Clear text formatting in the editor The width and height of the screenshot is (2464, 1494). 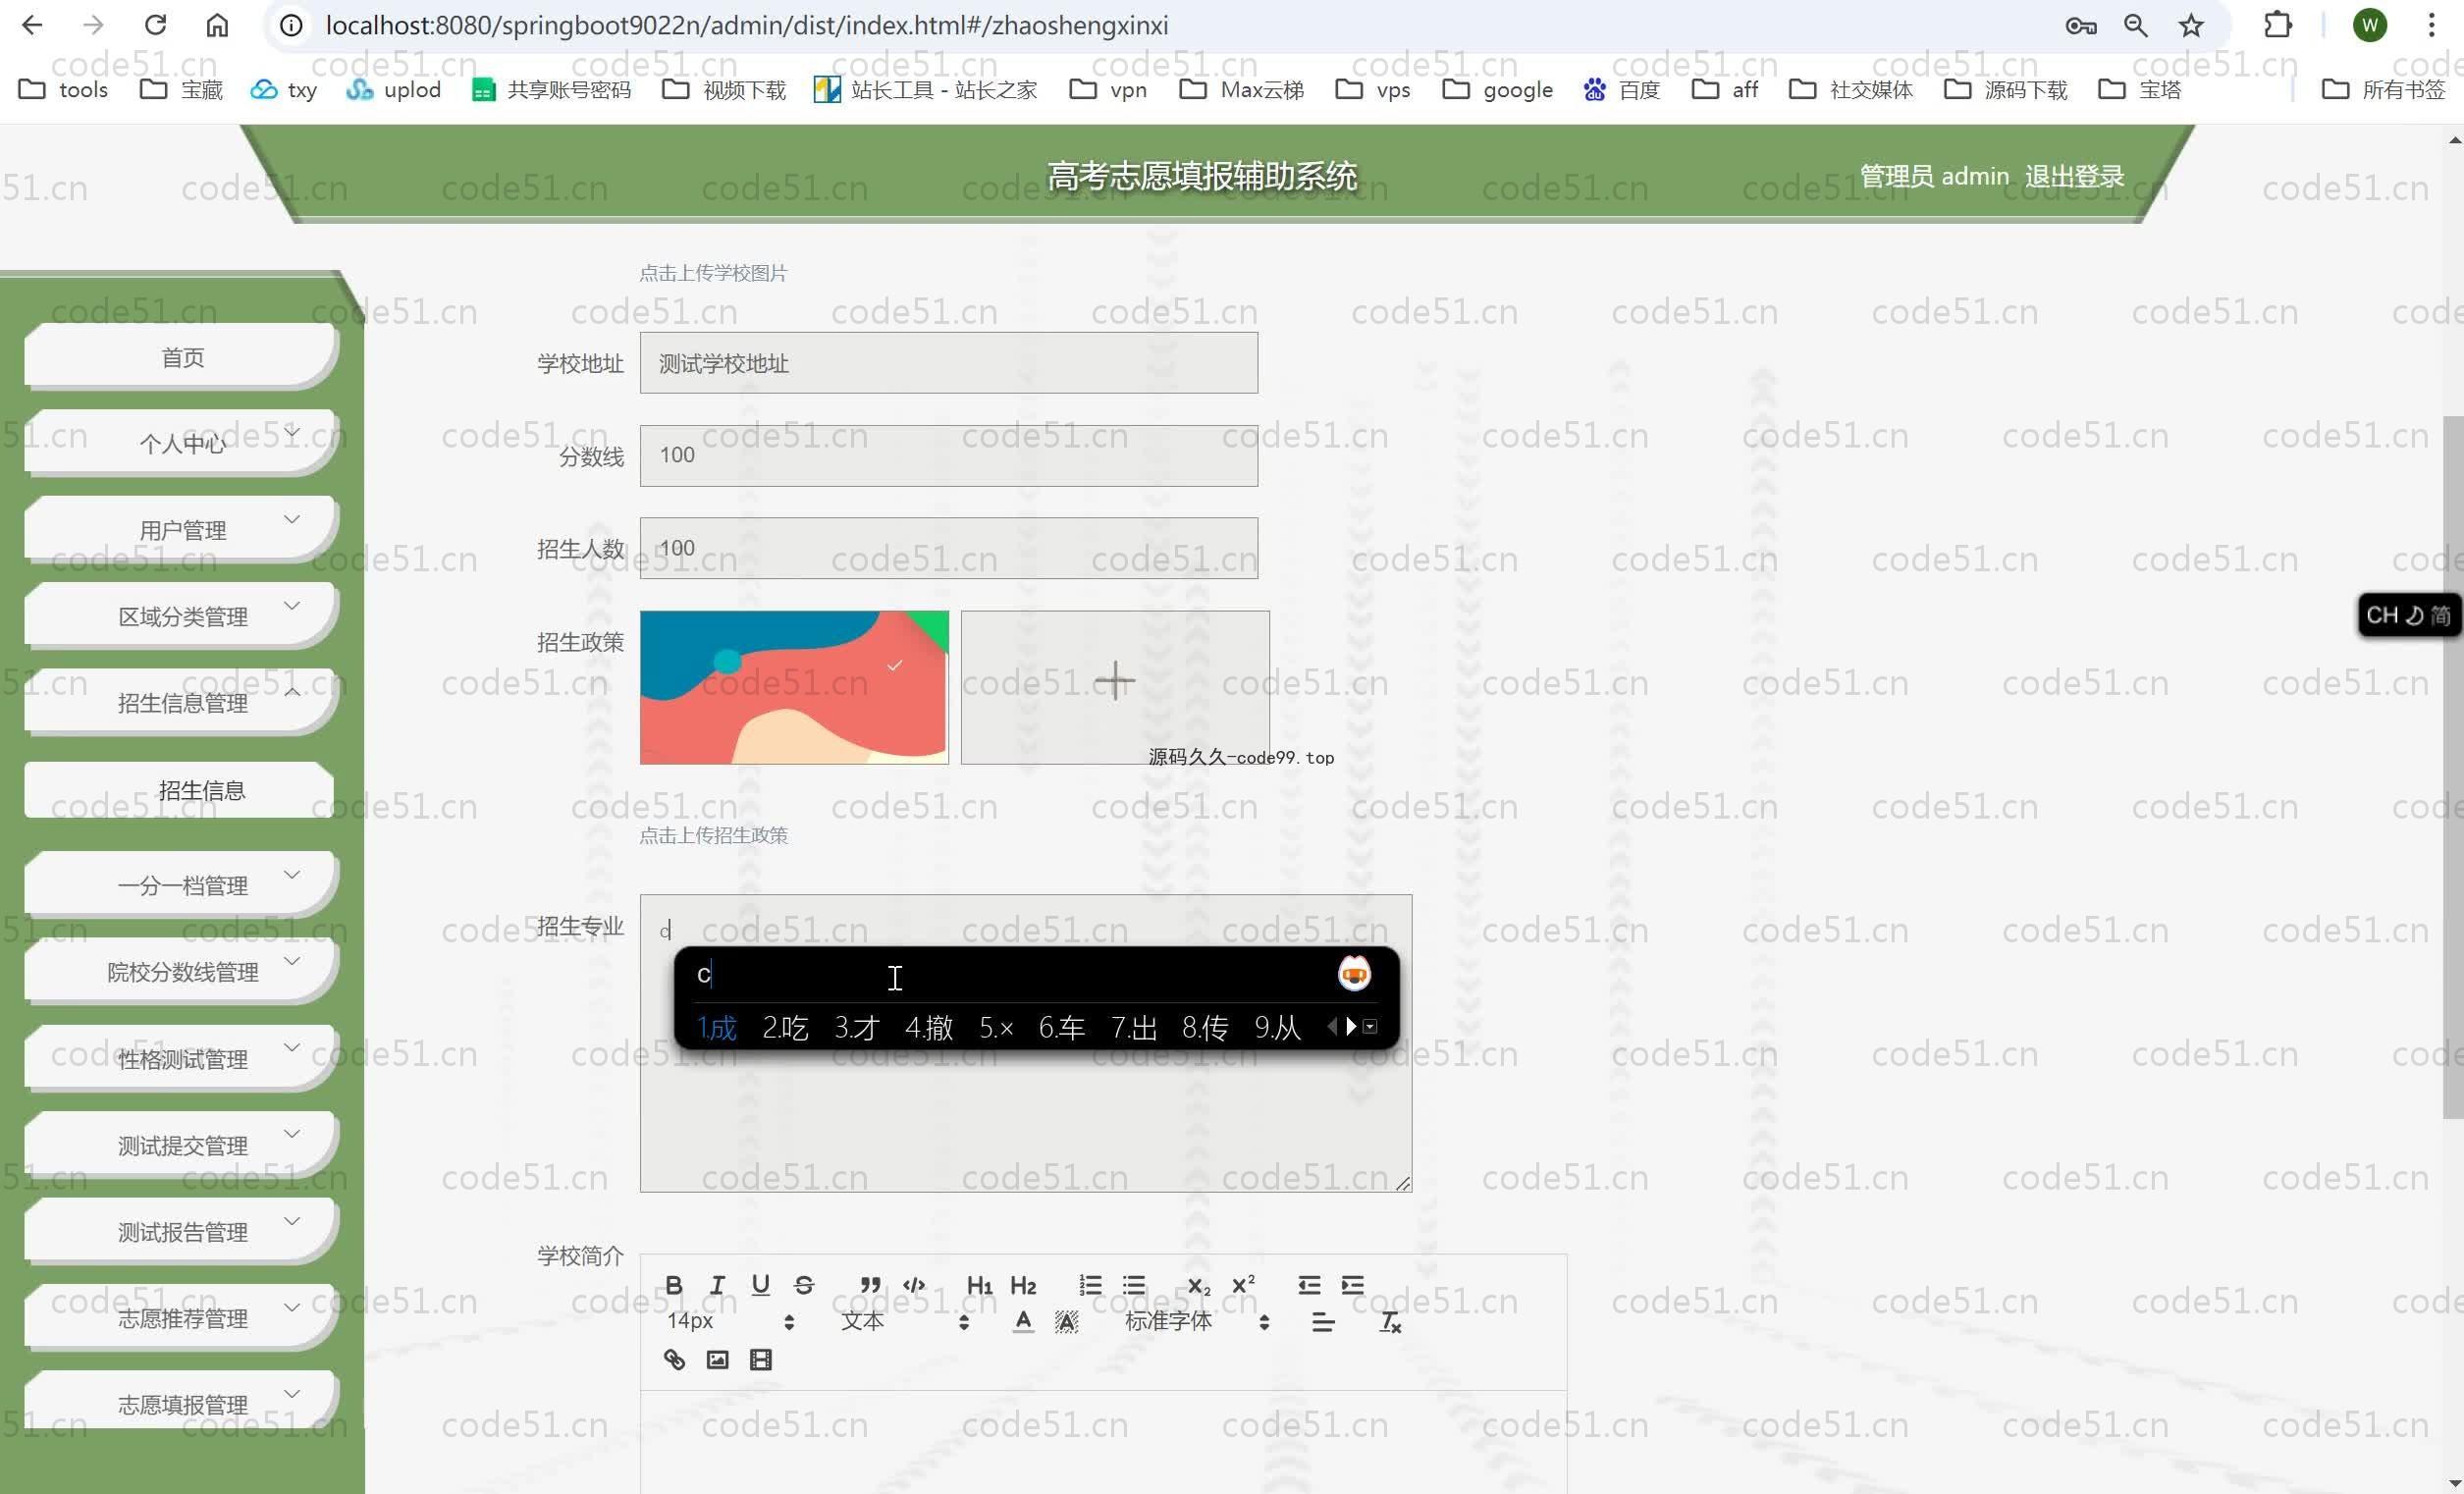tap(1390, 1322)
